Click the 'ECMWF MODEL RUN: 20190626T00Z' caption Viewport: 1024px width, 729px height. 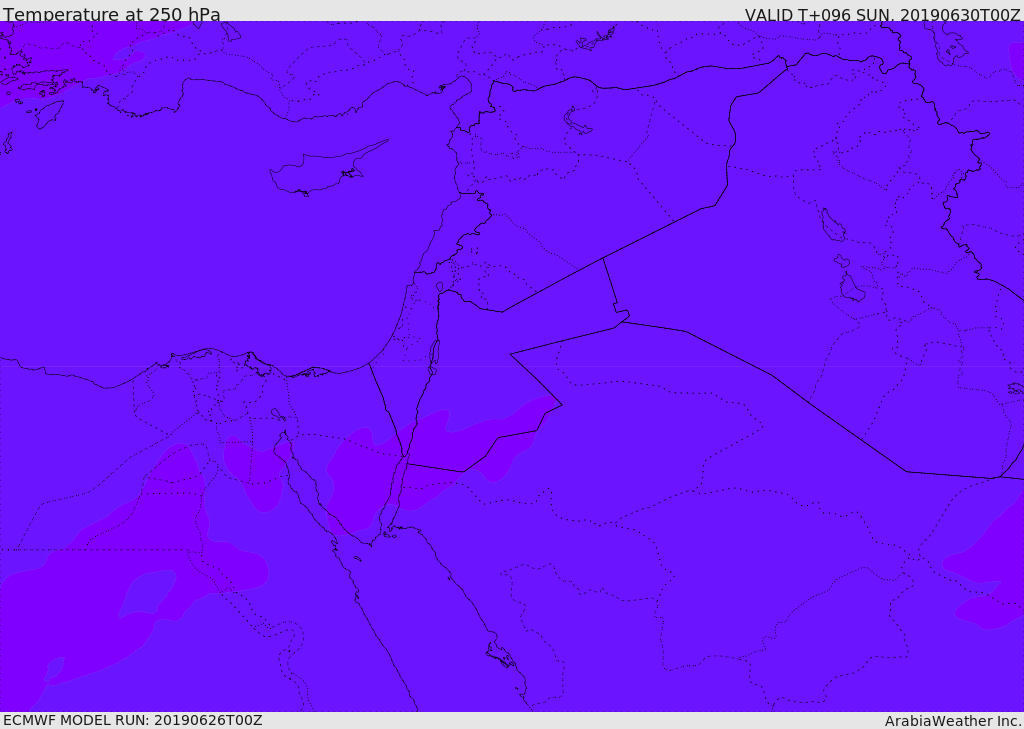[133, 721]
